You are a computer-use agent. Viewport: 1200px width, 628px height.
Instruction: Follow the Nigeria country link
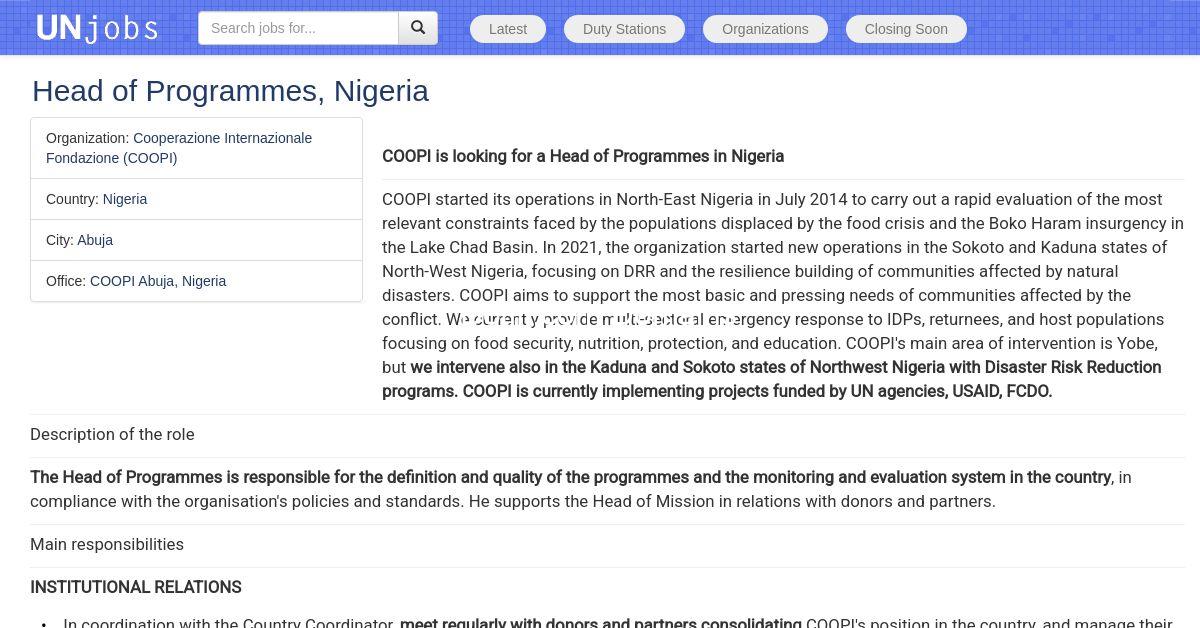click(x=125, y=199)
